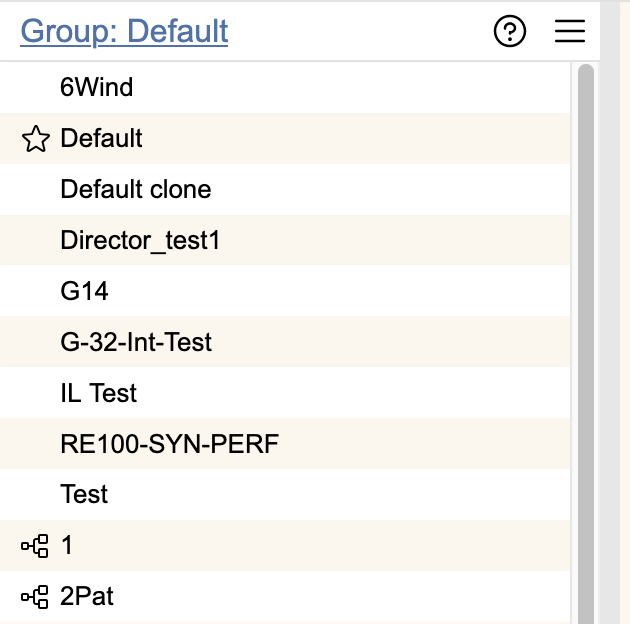Select the 2Pat cluster entry

pos(285,596)
